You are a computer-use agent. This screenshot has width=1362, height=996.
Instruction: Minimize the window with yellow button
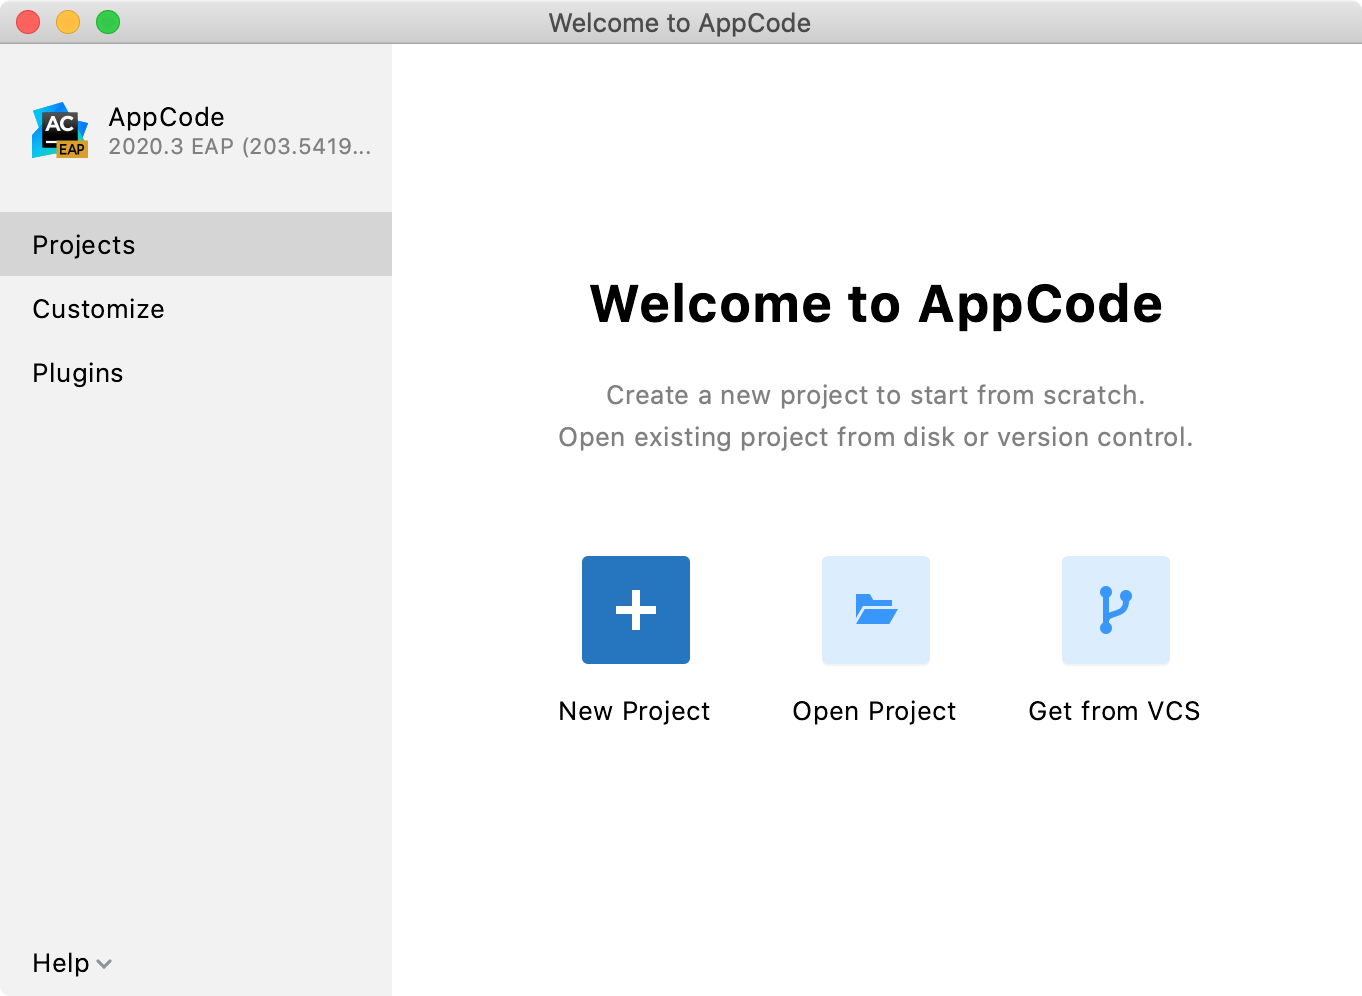[x=68, y=22]
